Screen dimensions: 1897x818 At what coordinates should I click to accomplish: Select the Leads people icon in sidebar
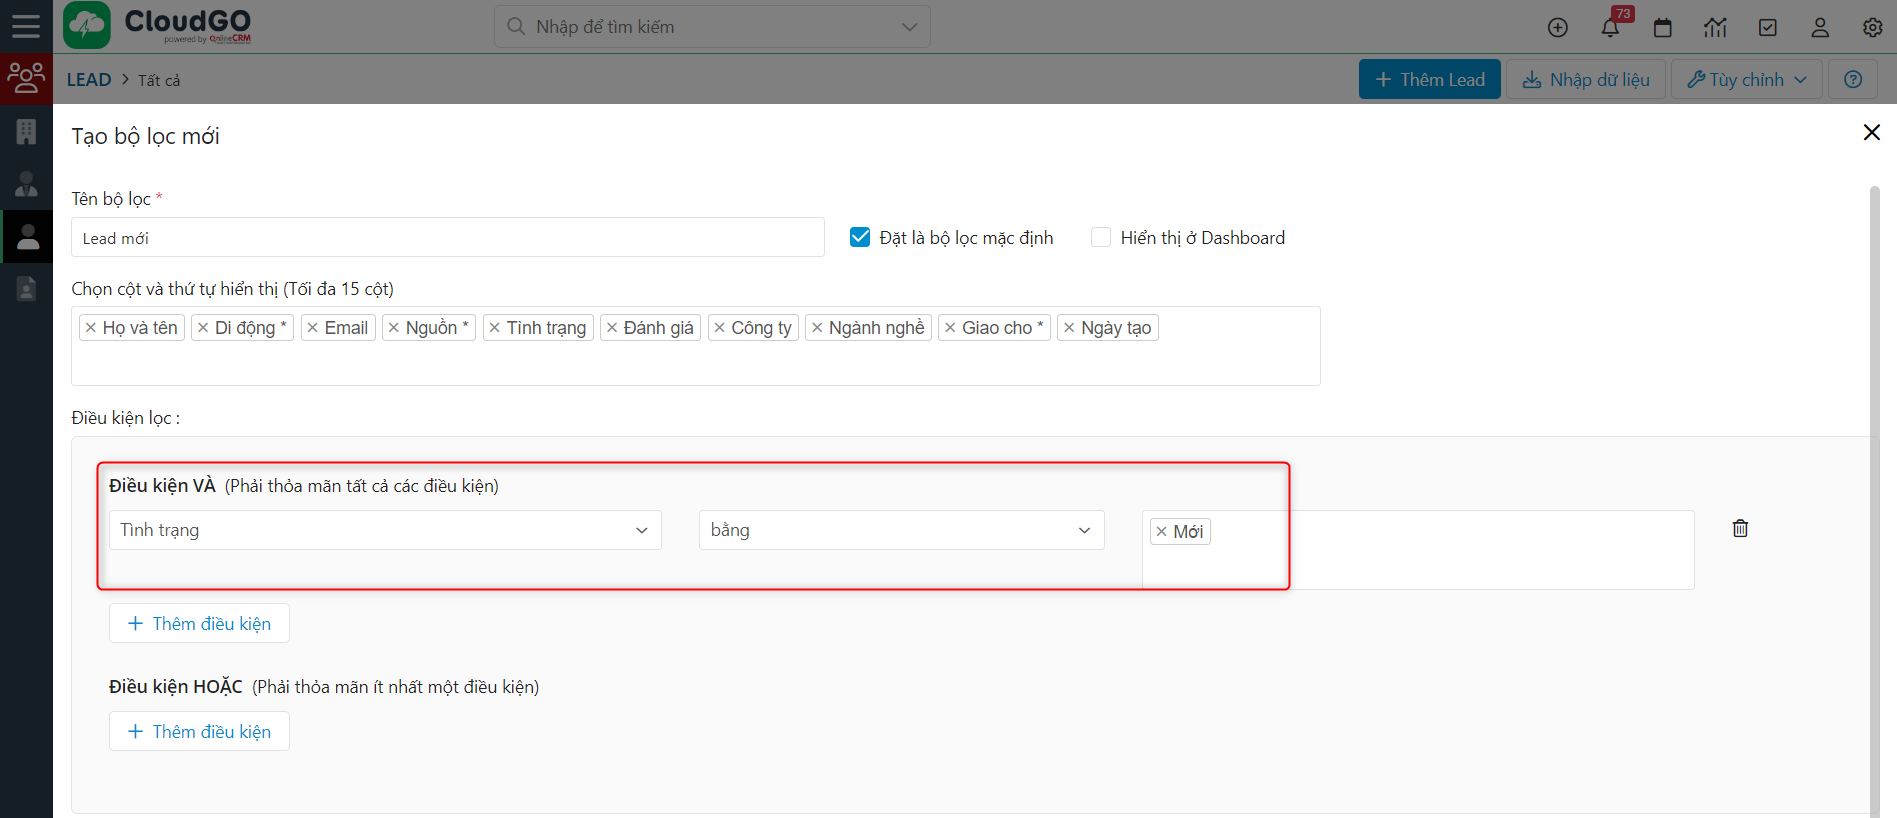click(x=26, y=78)
